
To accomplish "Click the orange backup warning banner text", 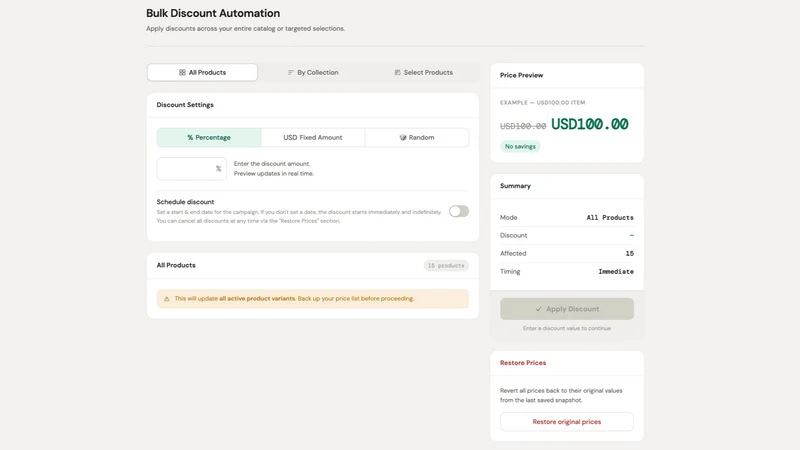I will point(294,299).
